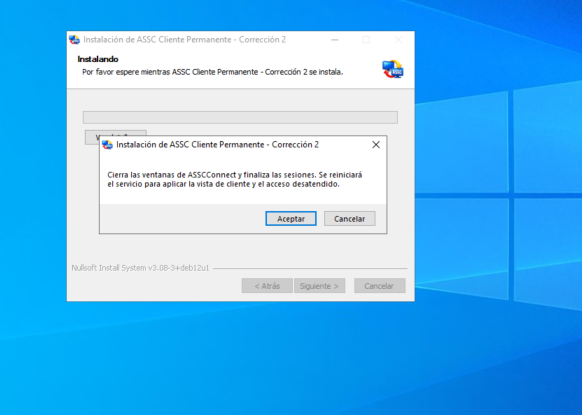Click the 'Por favor espere' subtitle text
This screenshot has width=582, height=415.
coord(213,72)
